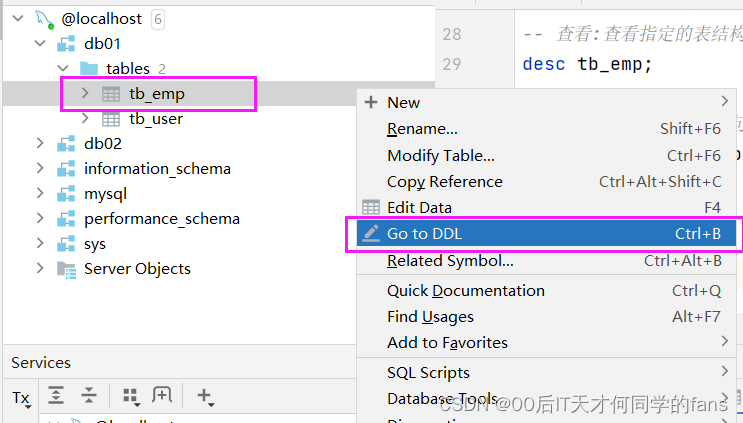This screenshot has width=743, height=423.
Task: Click Open in New Tab services icon
Action: [162, 395]
